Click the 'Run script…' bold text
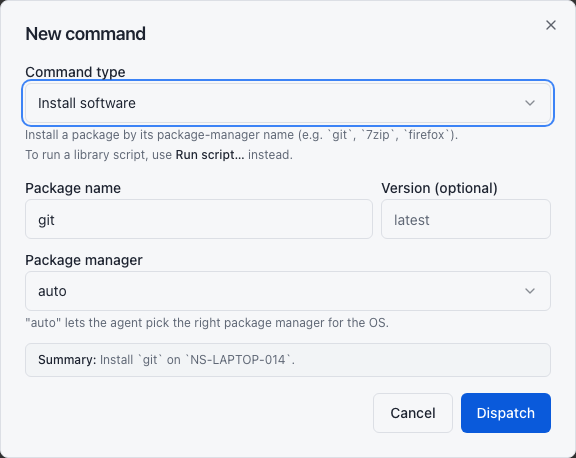576x458 pixels. coord(210,155)
